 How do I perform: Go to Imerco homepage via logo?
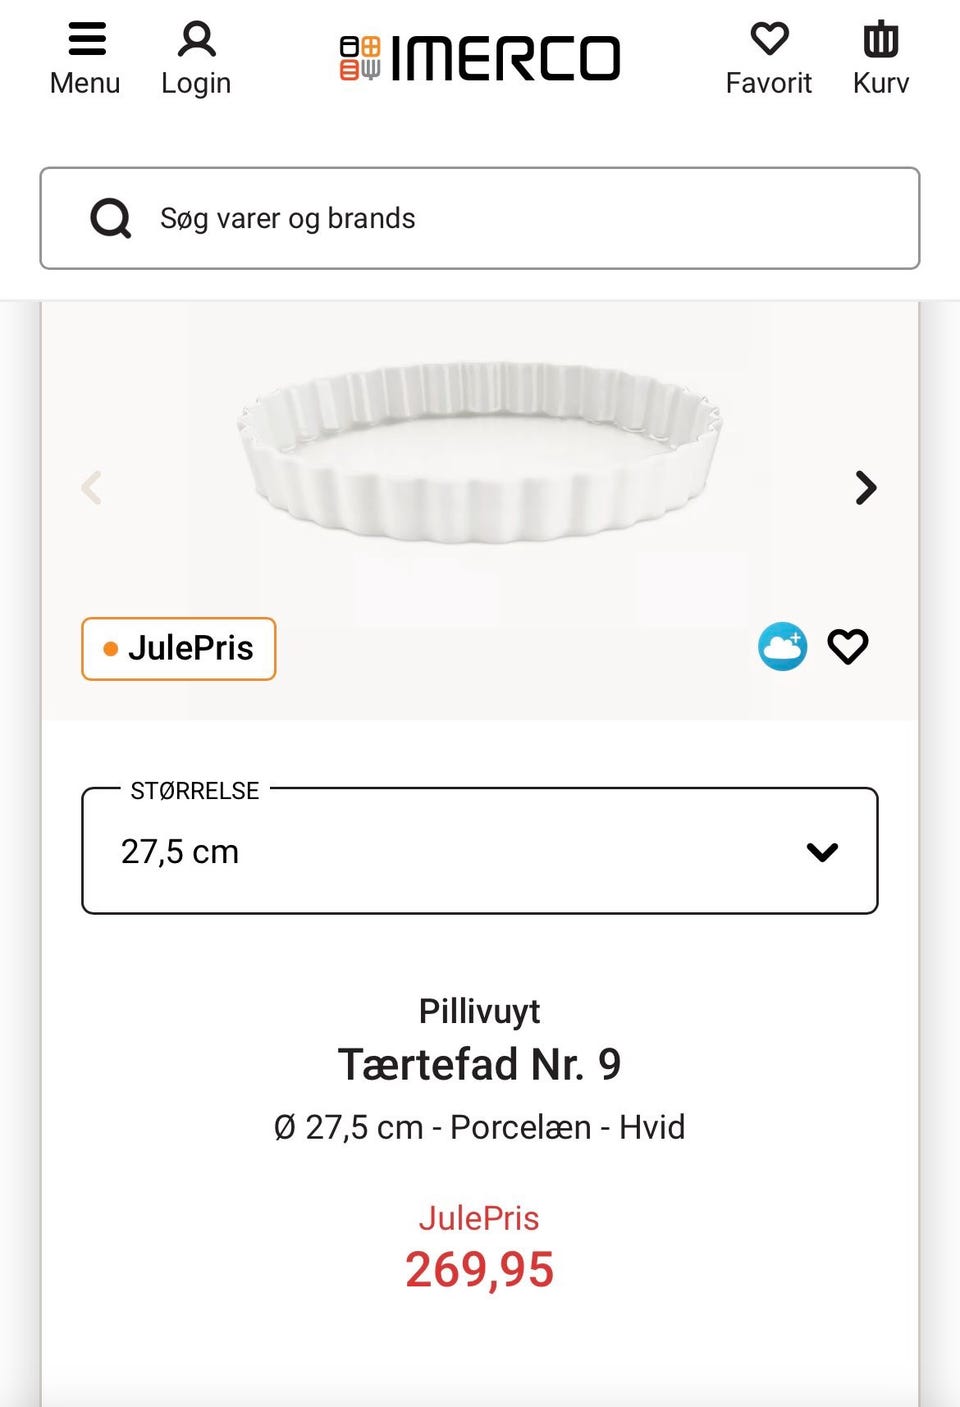pos(480,58)
